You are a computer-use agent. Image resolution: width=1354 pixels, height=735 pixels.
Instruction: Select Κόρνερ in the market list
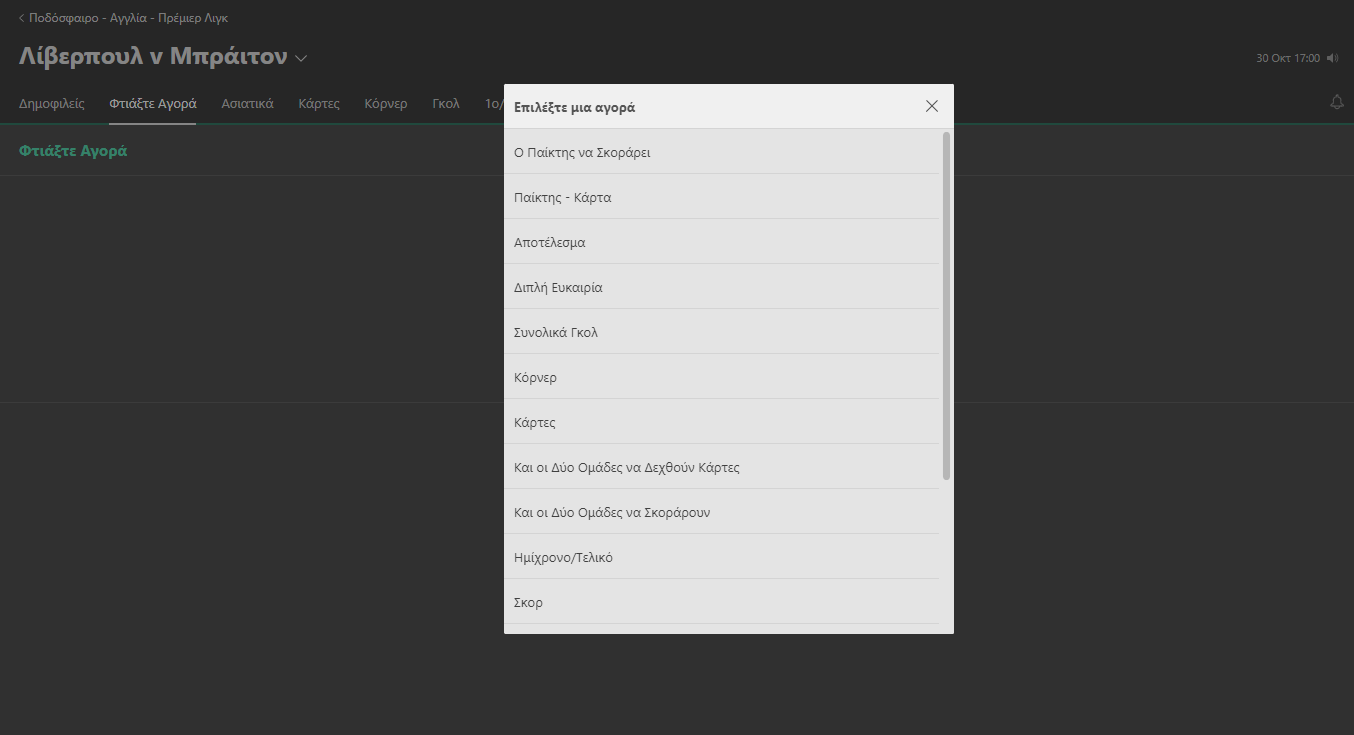tap(721, 377)
